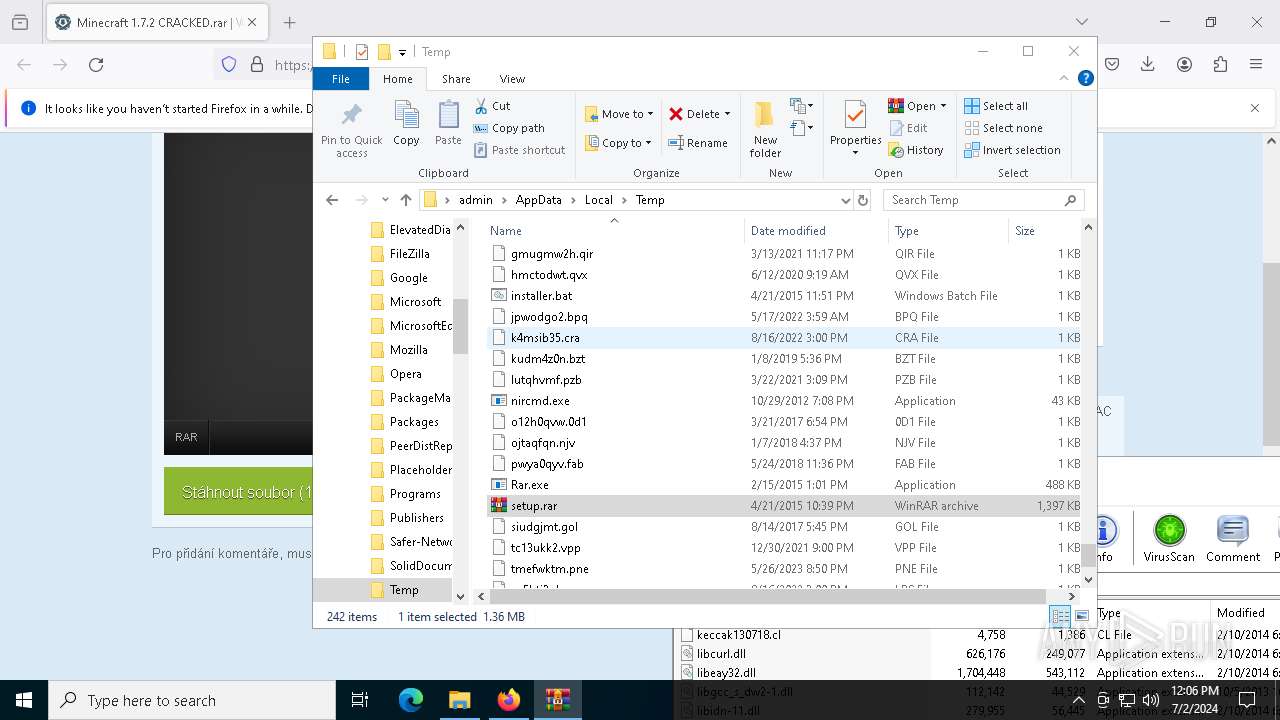This screenshot has width=1280, height=720.
Task: Open Explorer Help question mark icon
Action: click(x=1085, y=78)
